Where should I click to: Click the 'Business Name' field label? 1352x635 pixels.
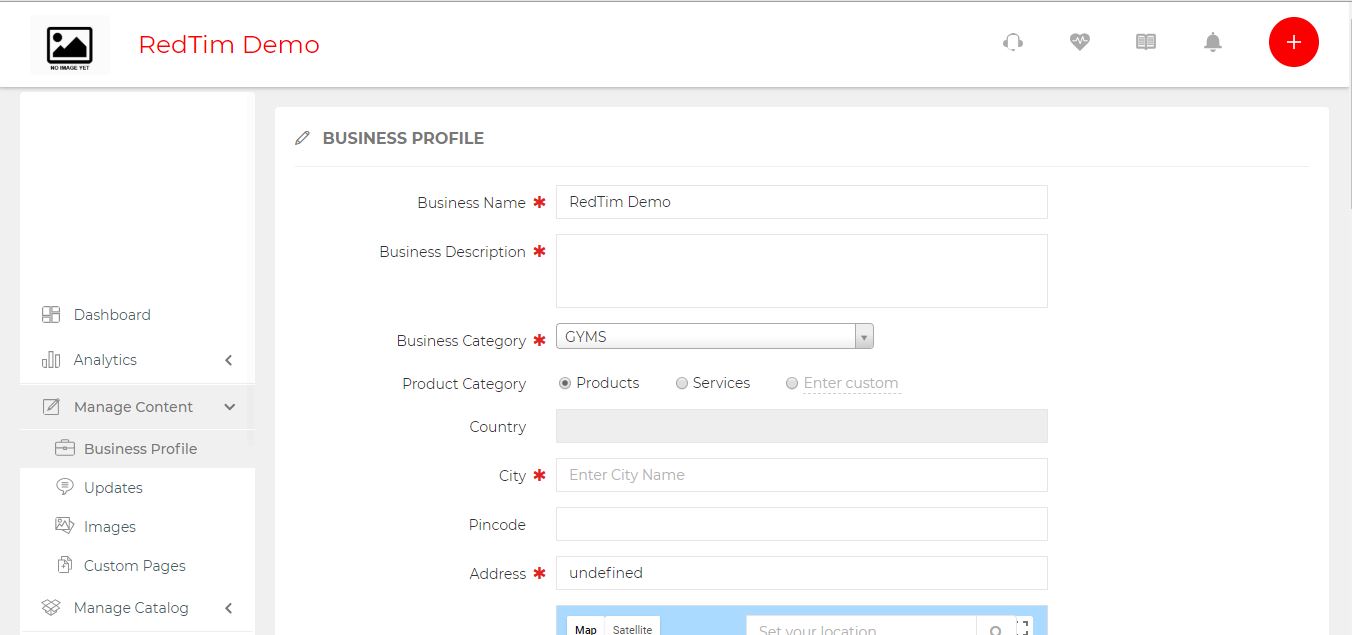[471, 203]
